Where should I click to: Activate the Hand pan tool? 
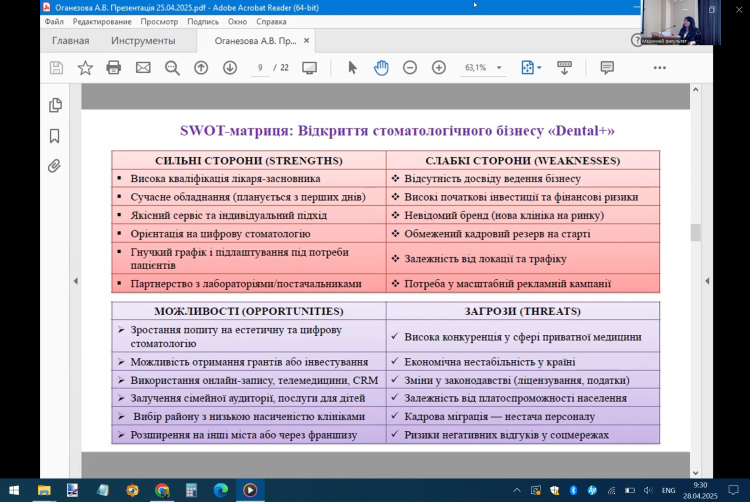(x=381, y=68)
